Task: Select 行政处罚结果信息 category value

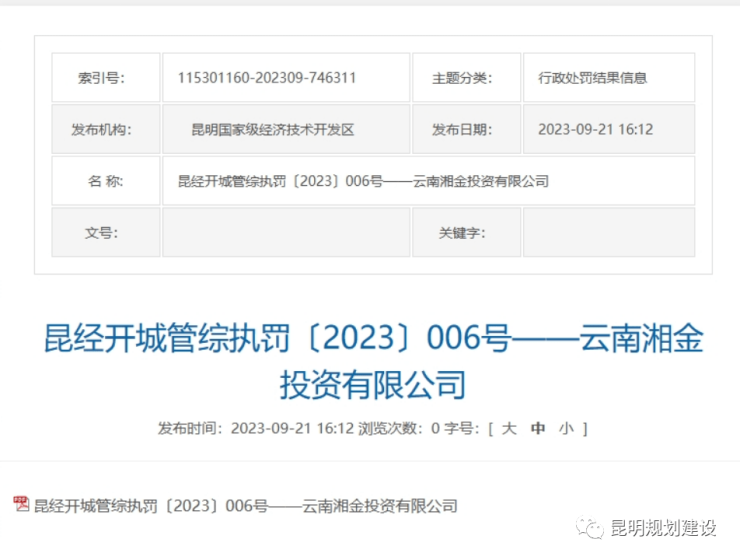Action: pos(592,78)
